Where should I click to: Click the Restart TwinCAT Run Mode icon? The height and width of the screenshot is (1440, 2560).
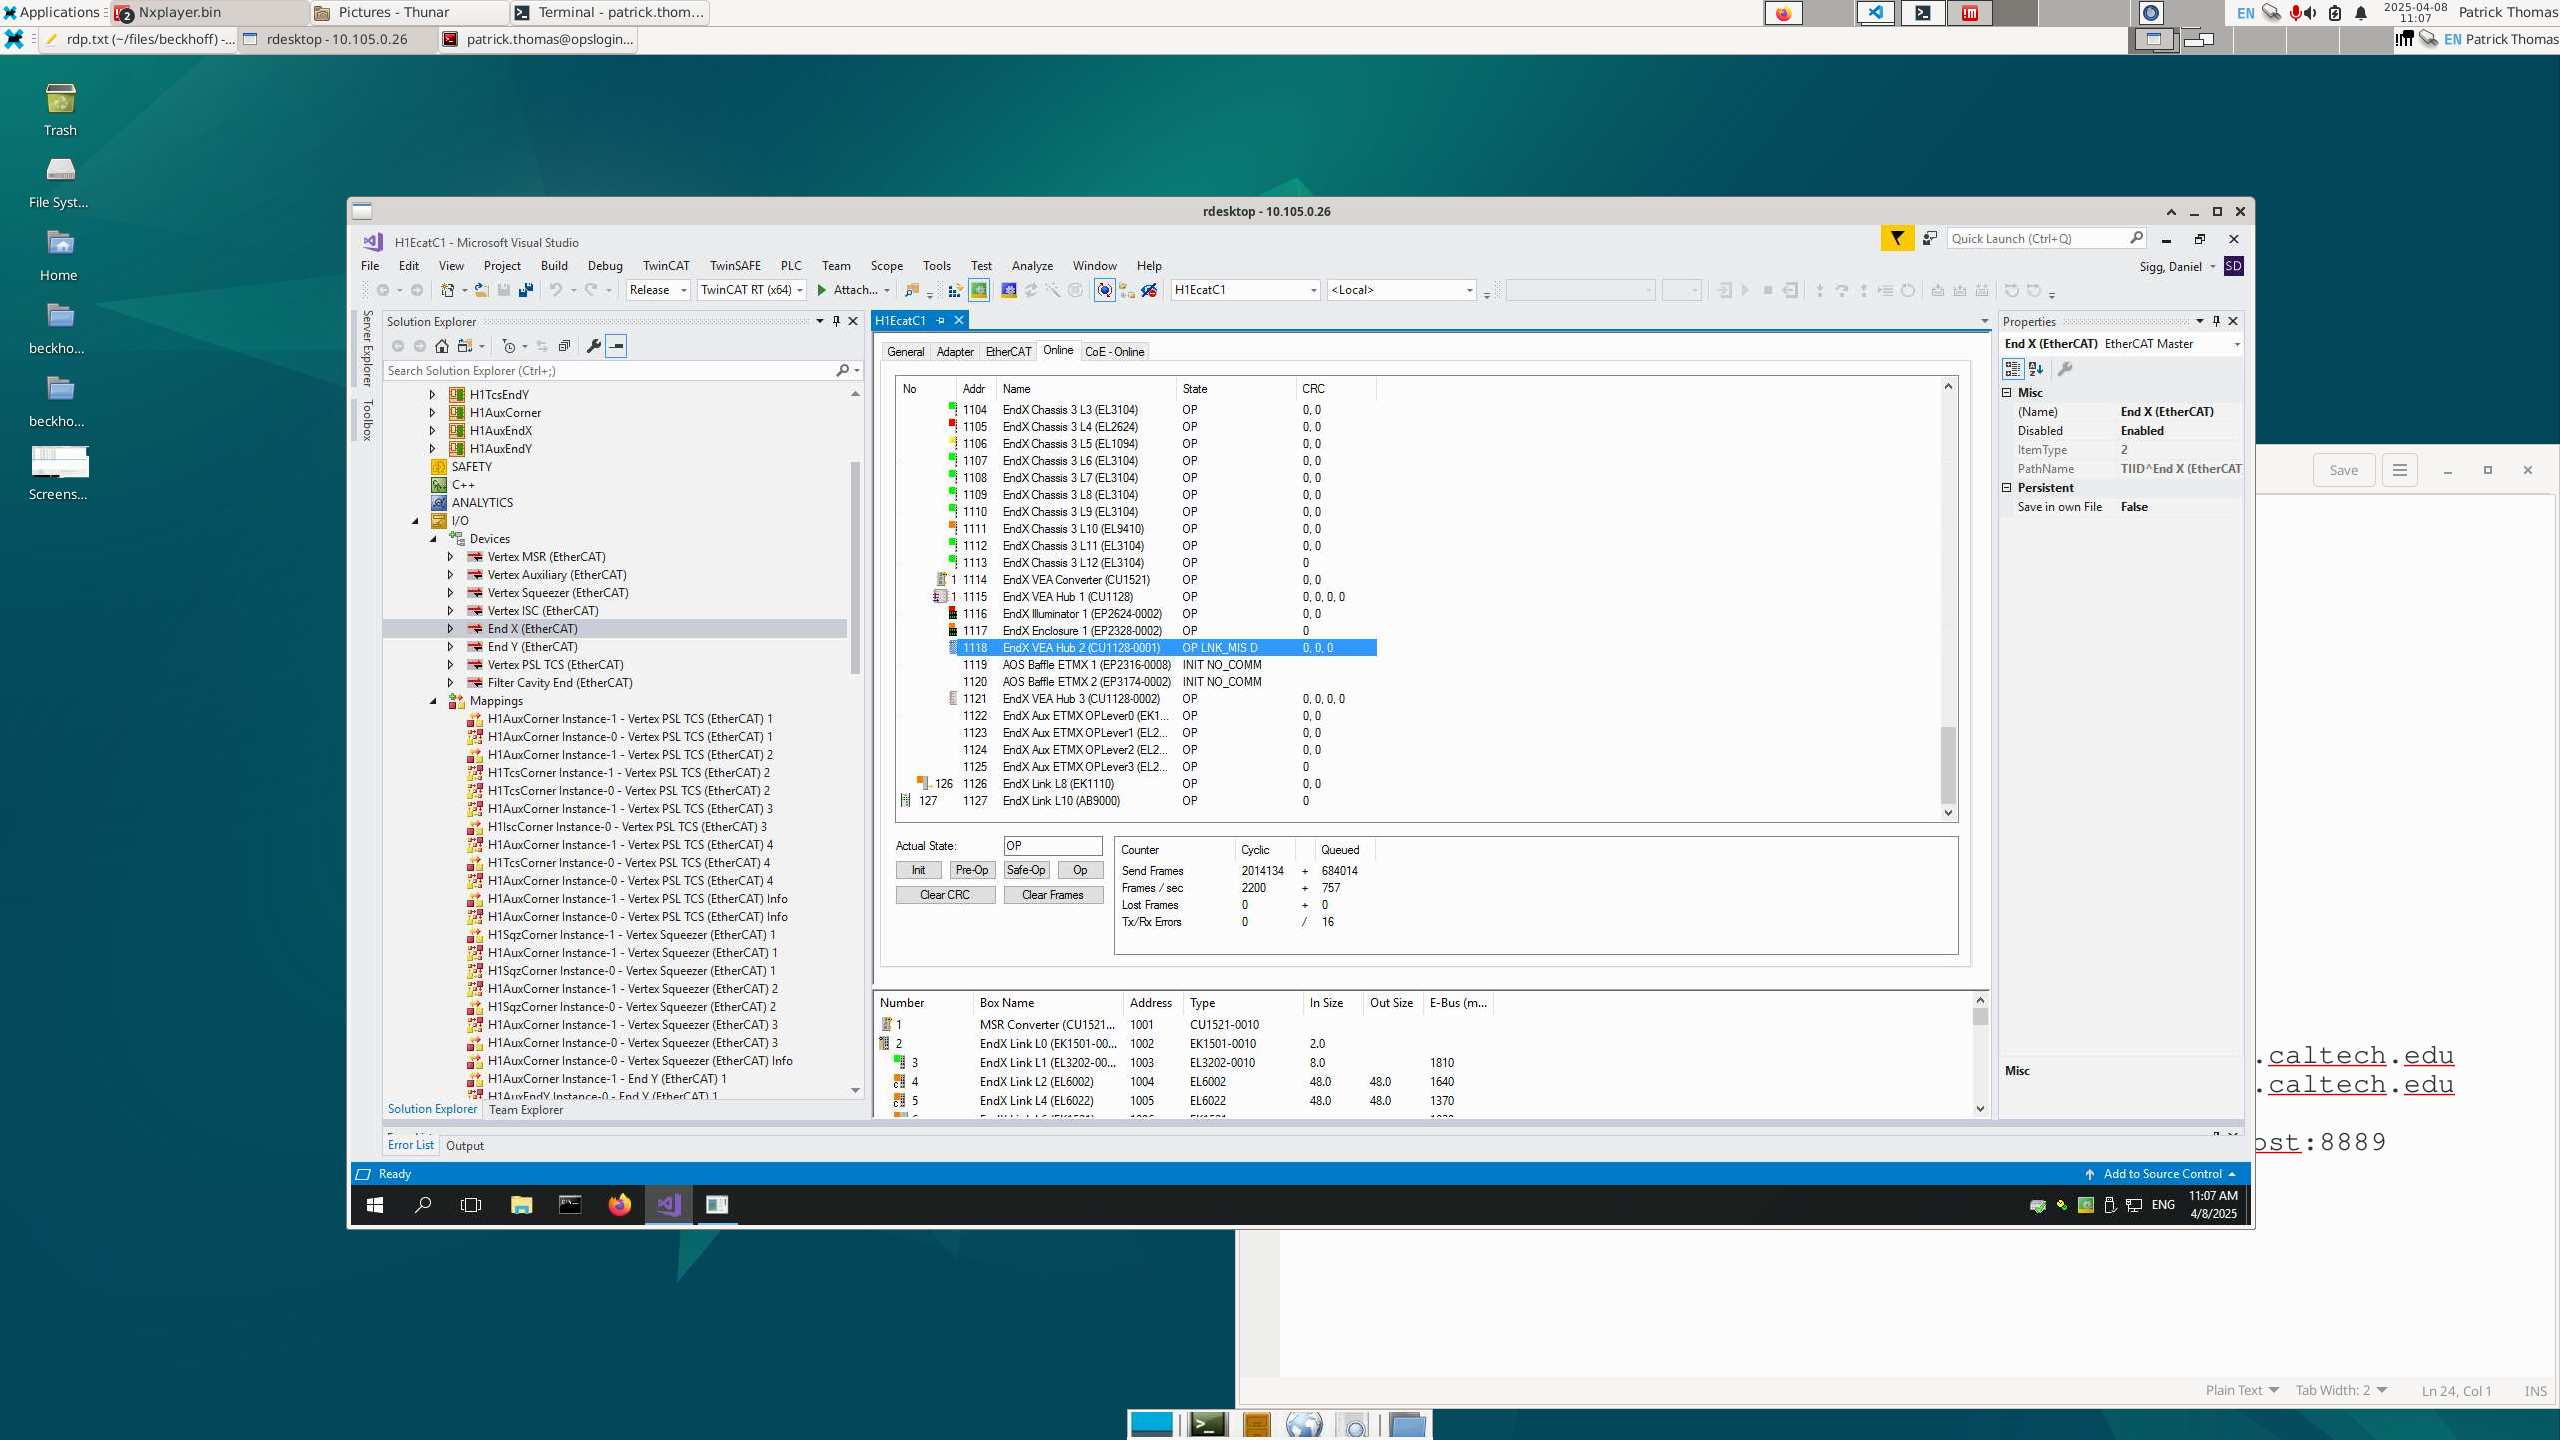[x=979, y=290]
